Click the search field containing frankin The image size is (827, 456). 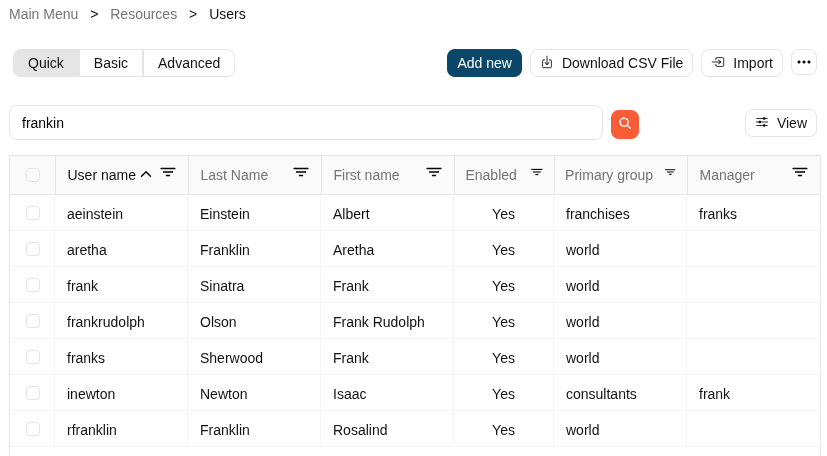(305, 123)
